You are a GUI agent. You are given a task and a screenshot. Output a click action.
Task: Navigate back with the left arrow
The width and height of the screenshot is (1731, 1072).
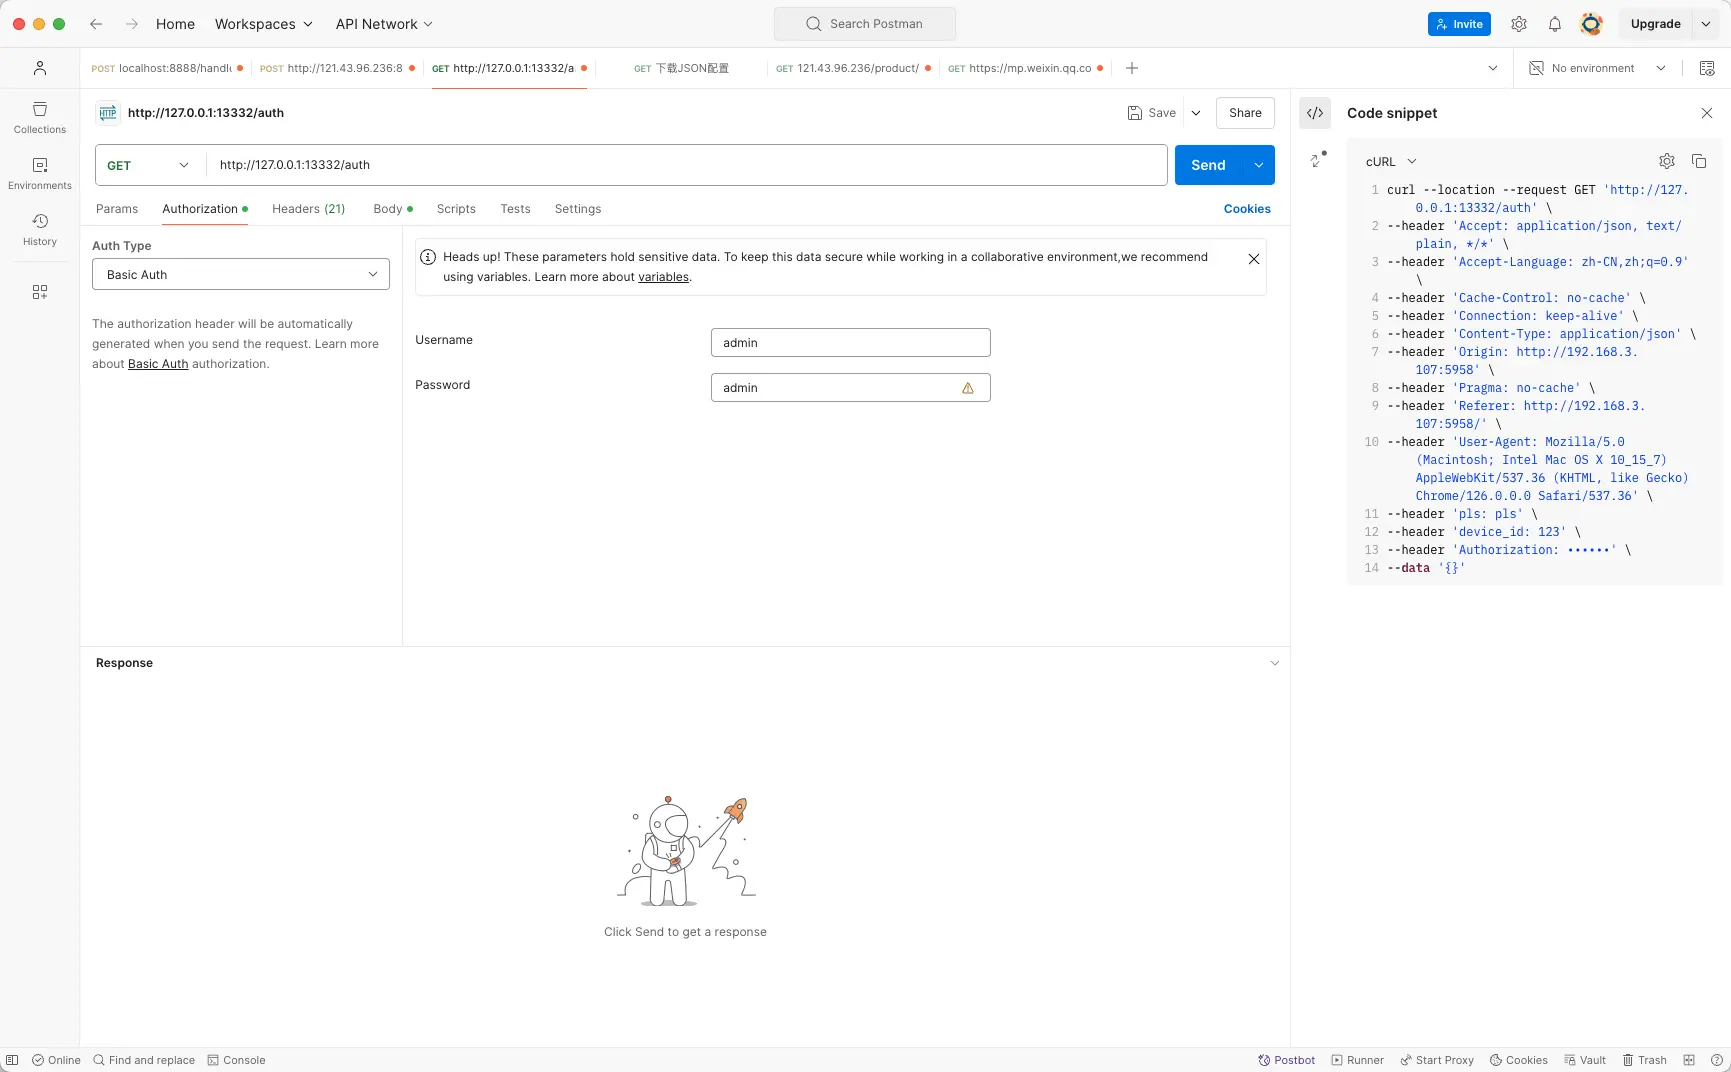pyautogui.click(x=96, y=24)
